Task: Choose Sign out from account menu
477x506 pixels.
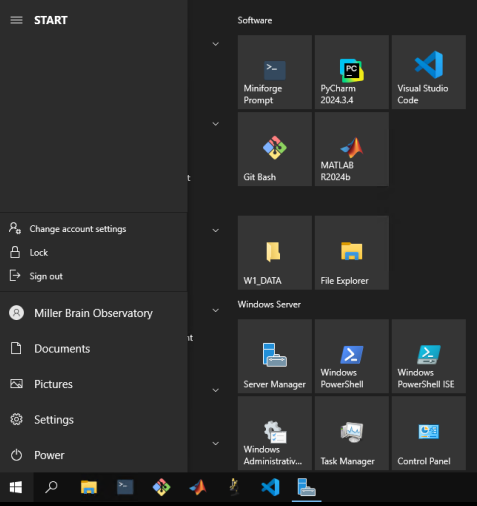Action: tap(94, 276)
